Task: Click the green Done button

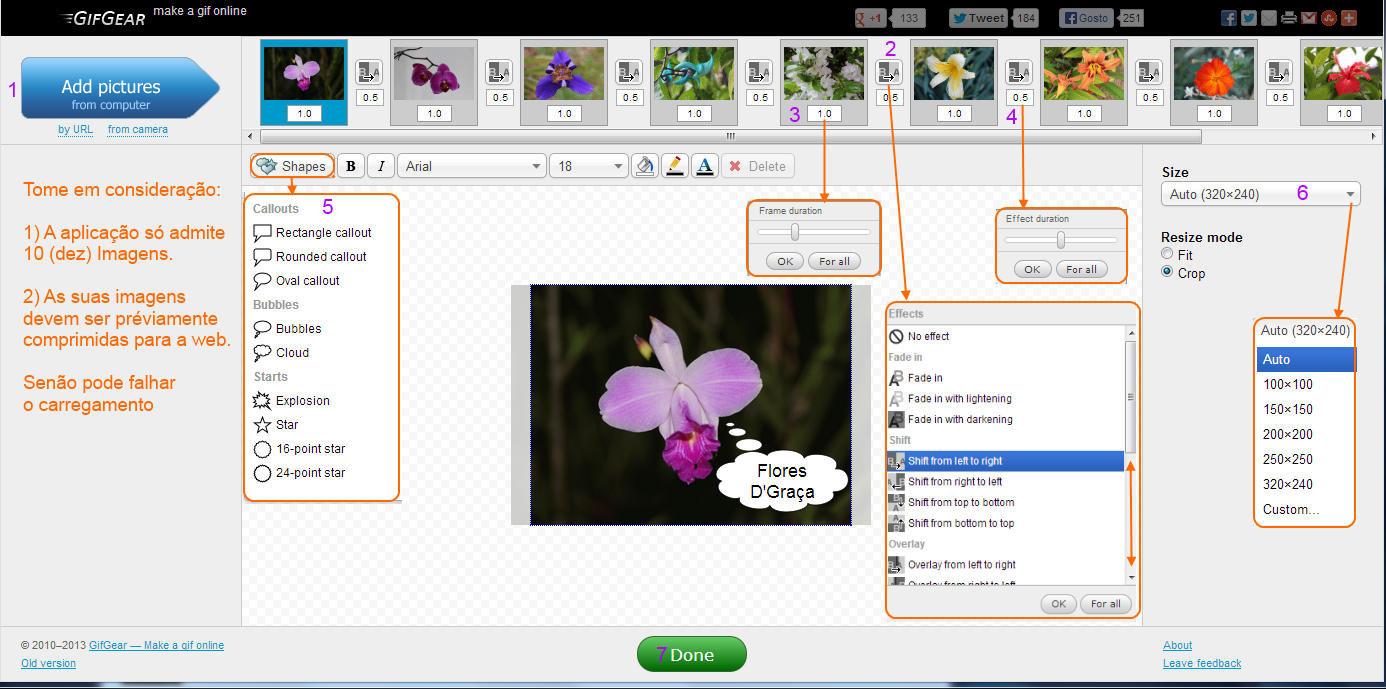Action: tap(692, 654)
